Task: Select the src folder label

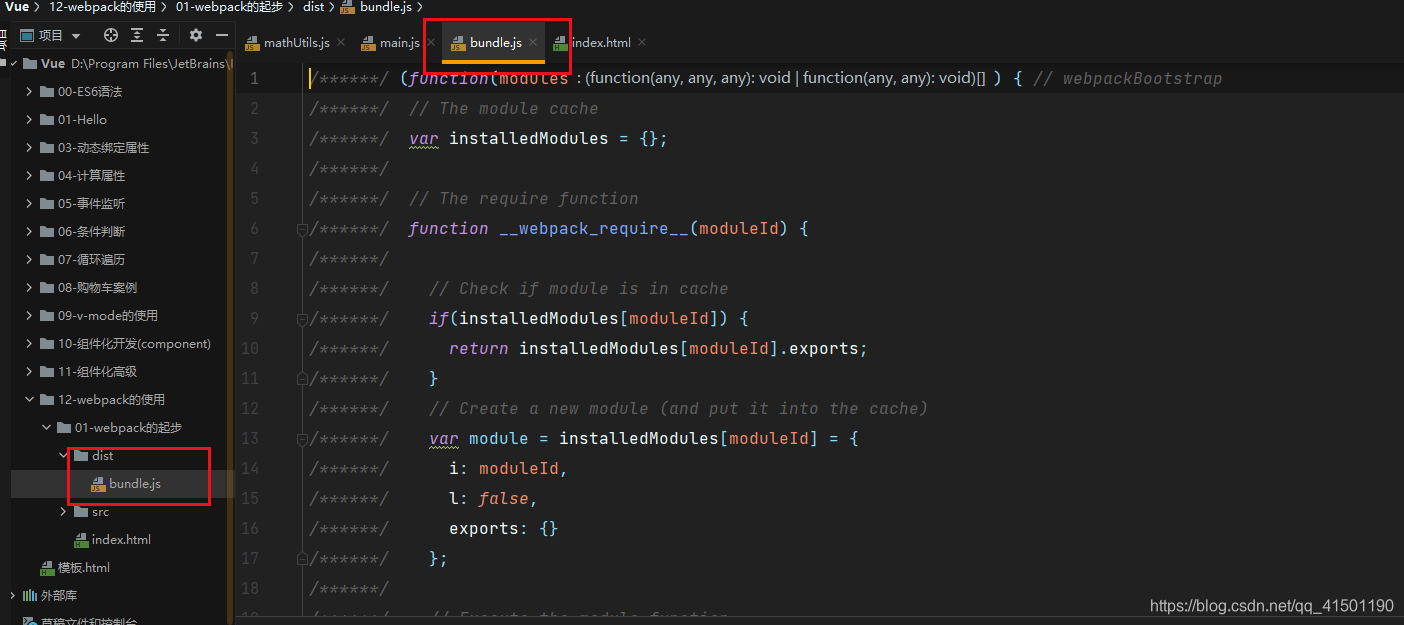Action: (100, 511)
